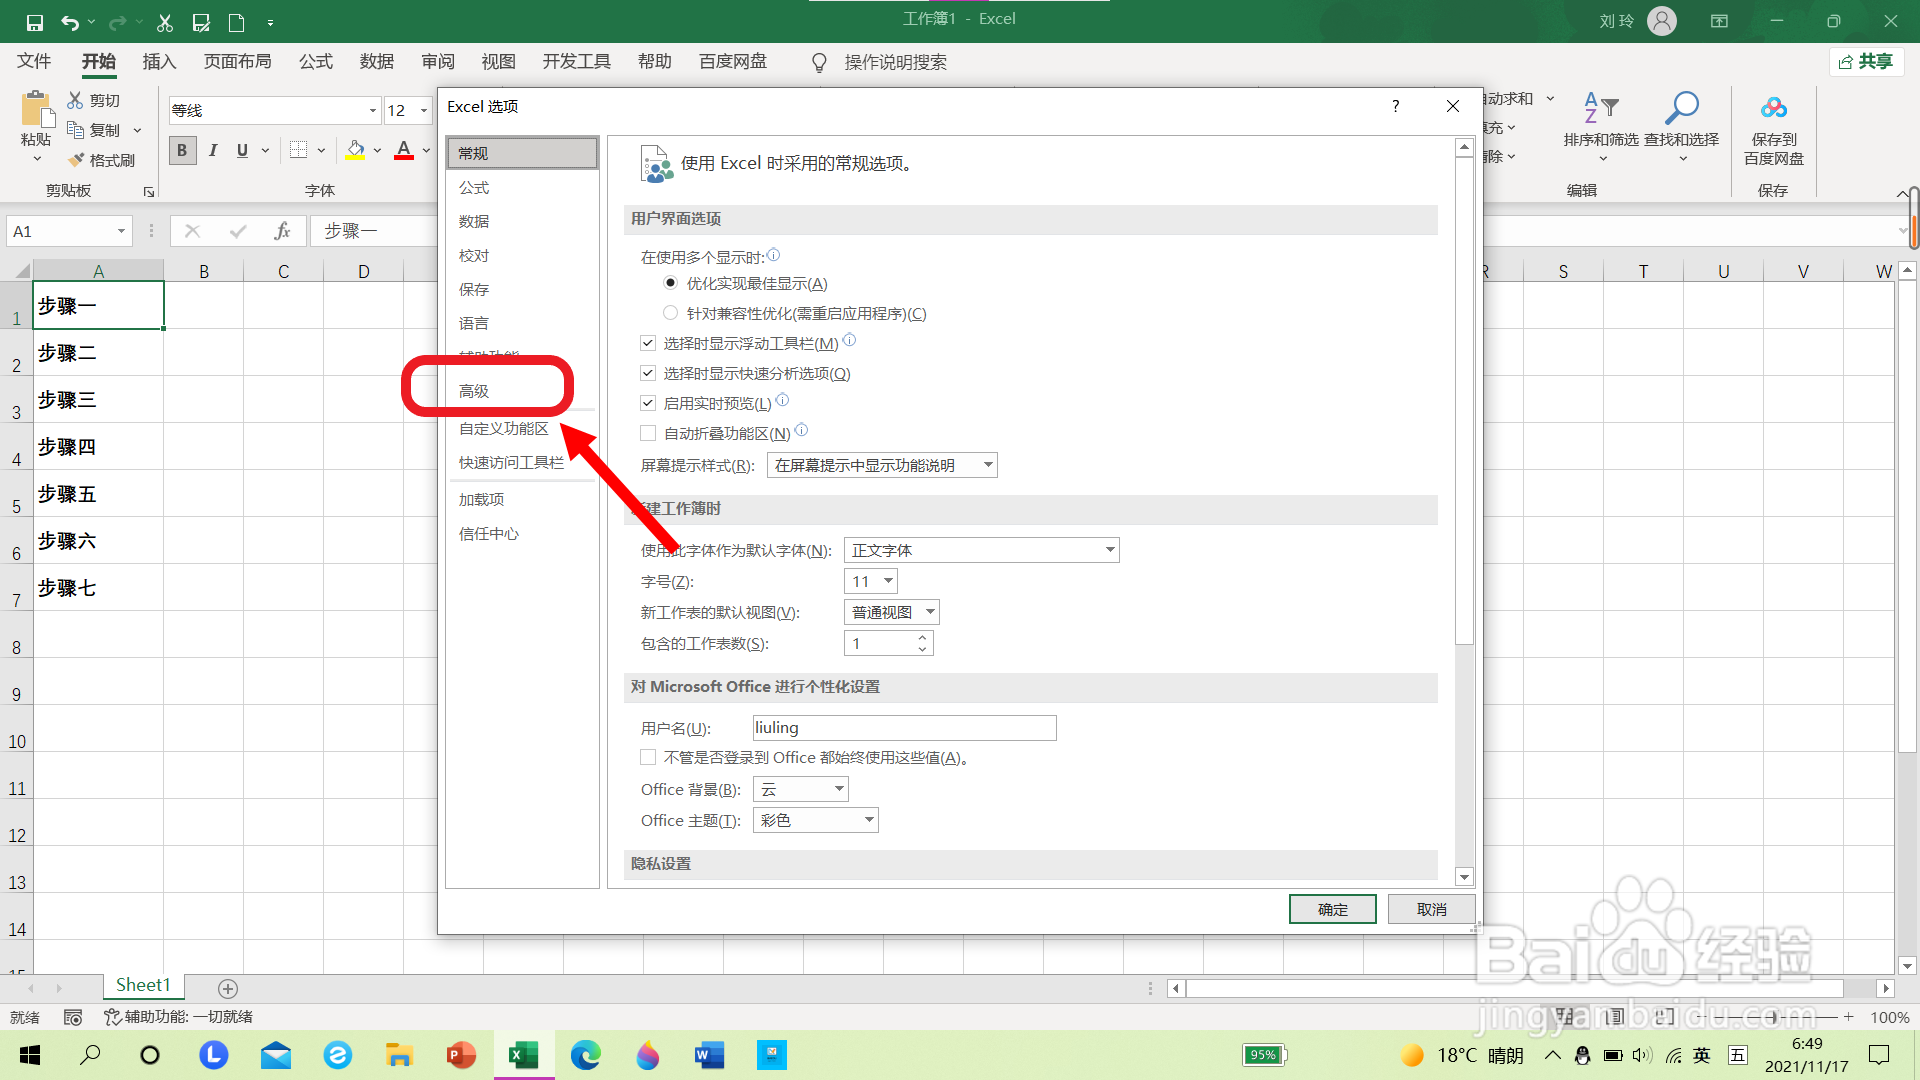The image size is (1920, 1080).
Task: Click the Insert Function fx icon
Action: (x=282, y=231)
